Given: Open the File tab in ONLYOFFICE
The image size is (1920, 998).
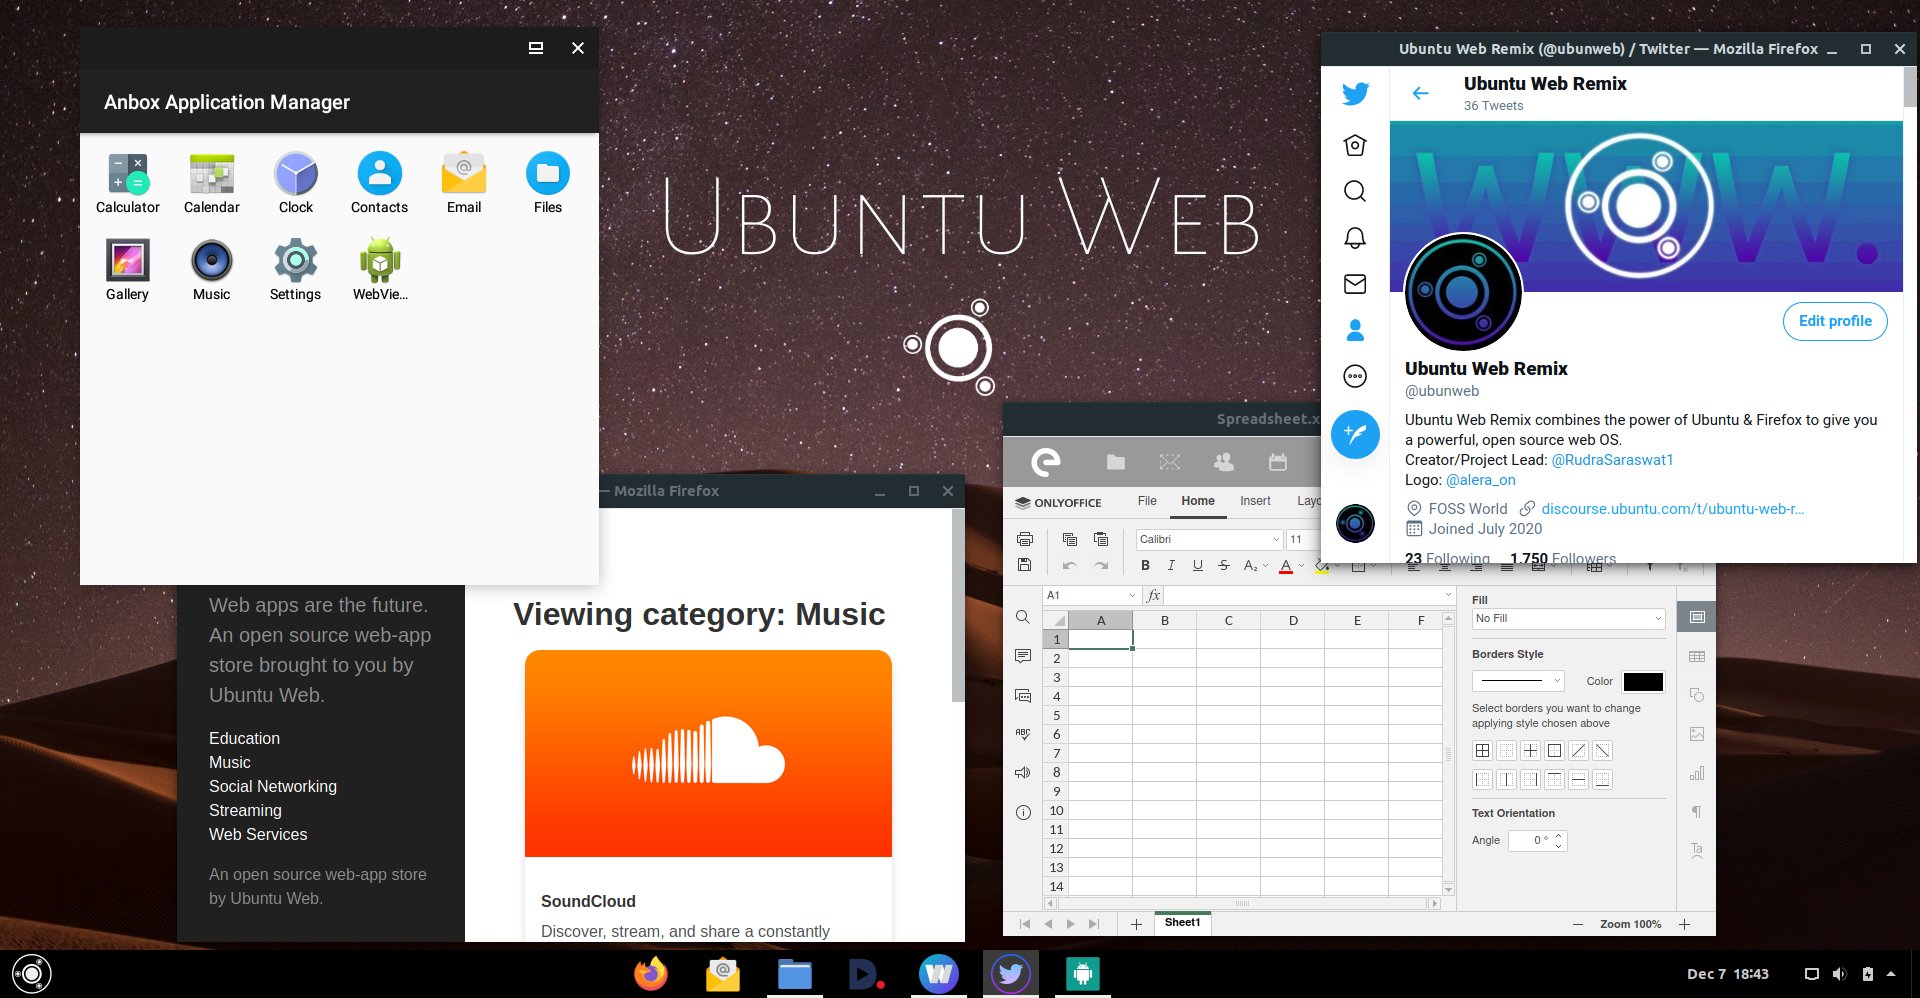Looking at the screenshot, I should 1147,501.
